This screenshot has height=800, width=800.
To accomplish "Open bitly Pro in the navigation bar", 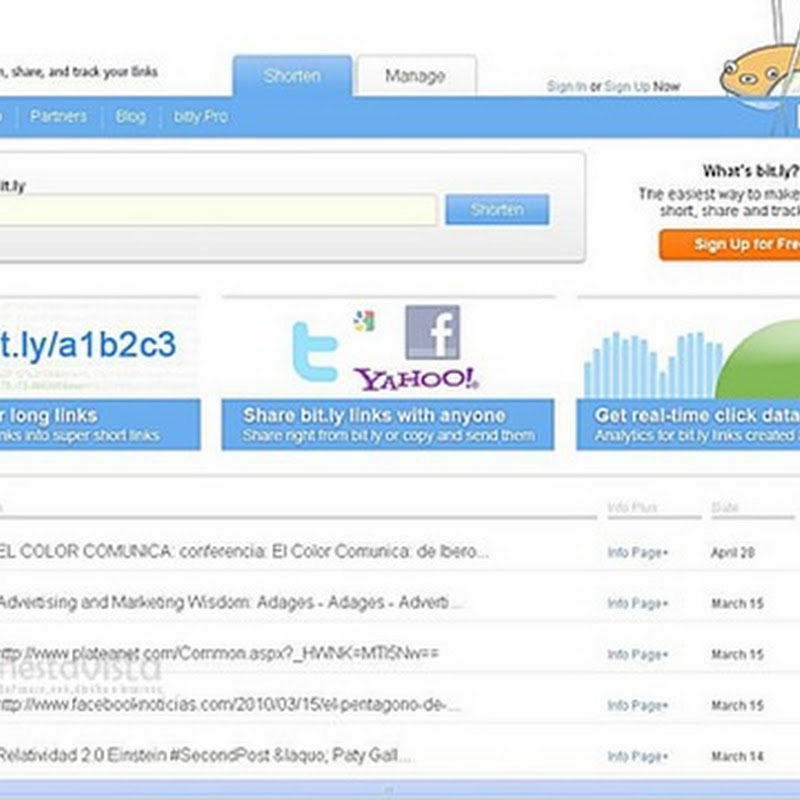I will (201, 116).
